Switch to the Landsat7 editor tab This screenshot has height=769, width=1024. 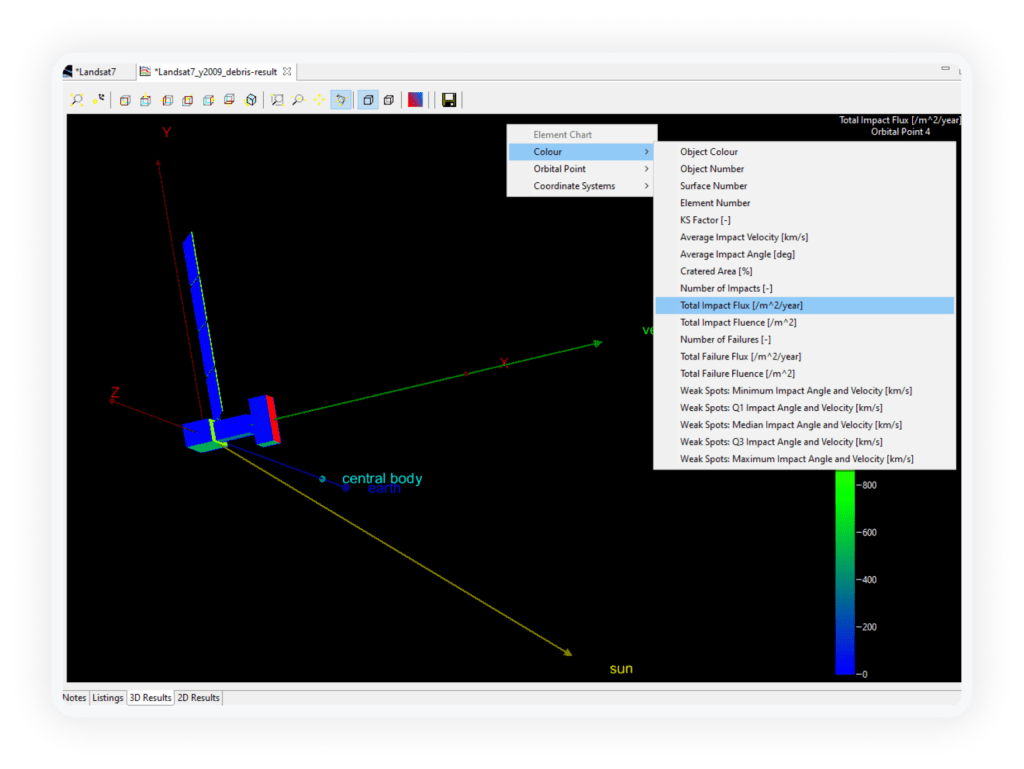(x=95, y=72)
